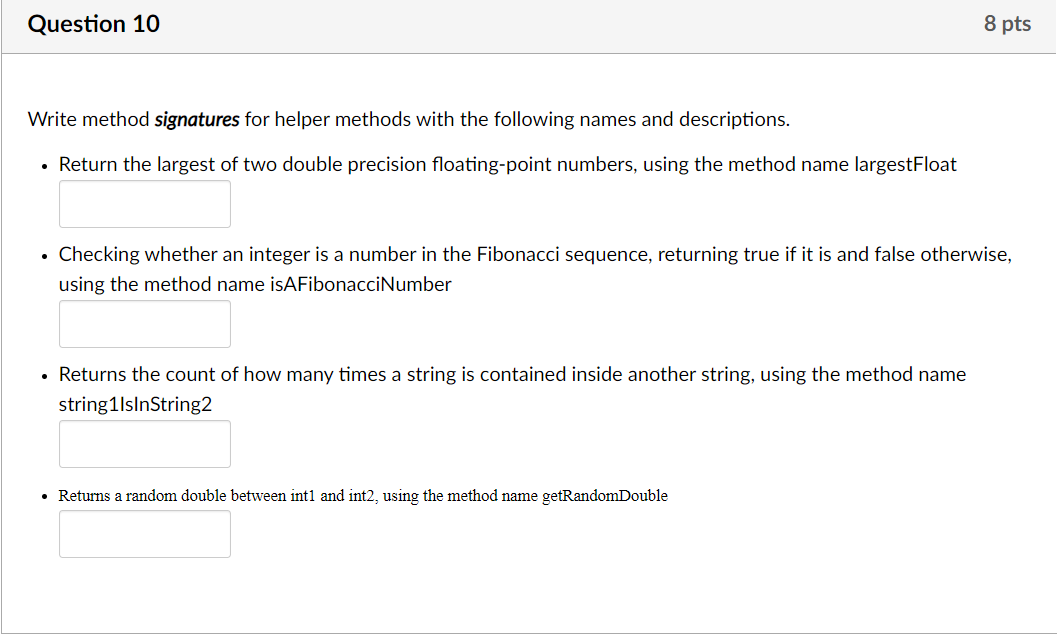
Task: Click the largestFloat answer input box
Action: (144, 203)
